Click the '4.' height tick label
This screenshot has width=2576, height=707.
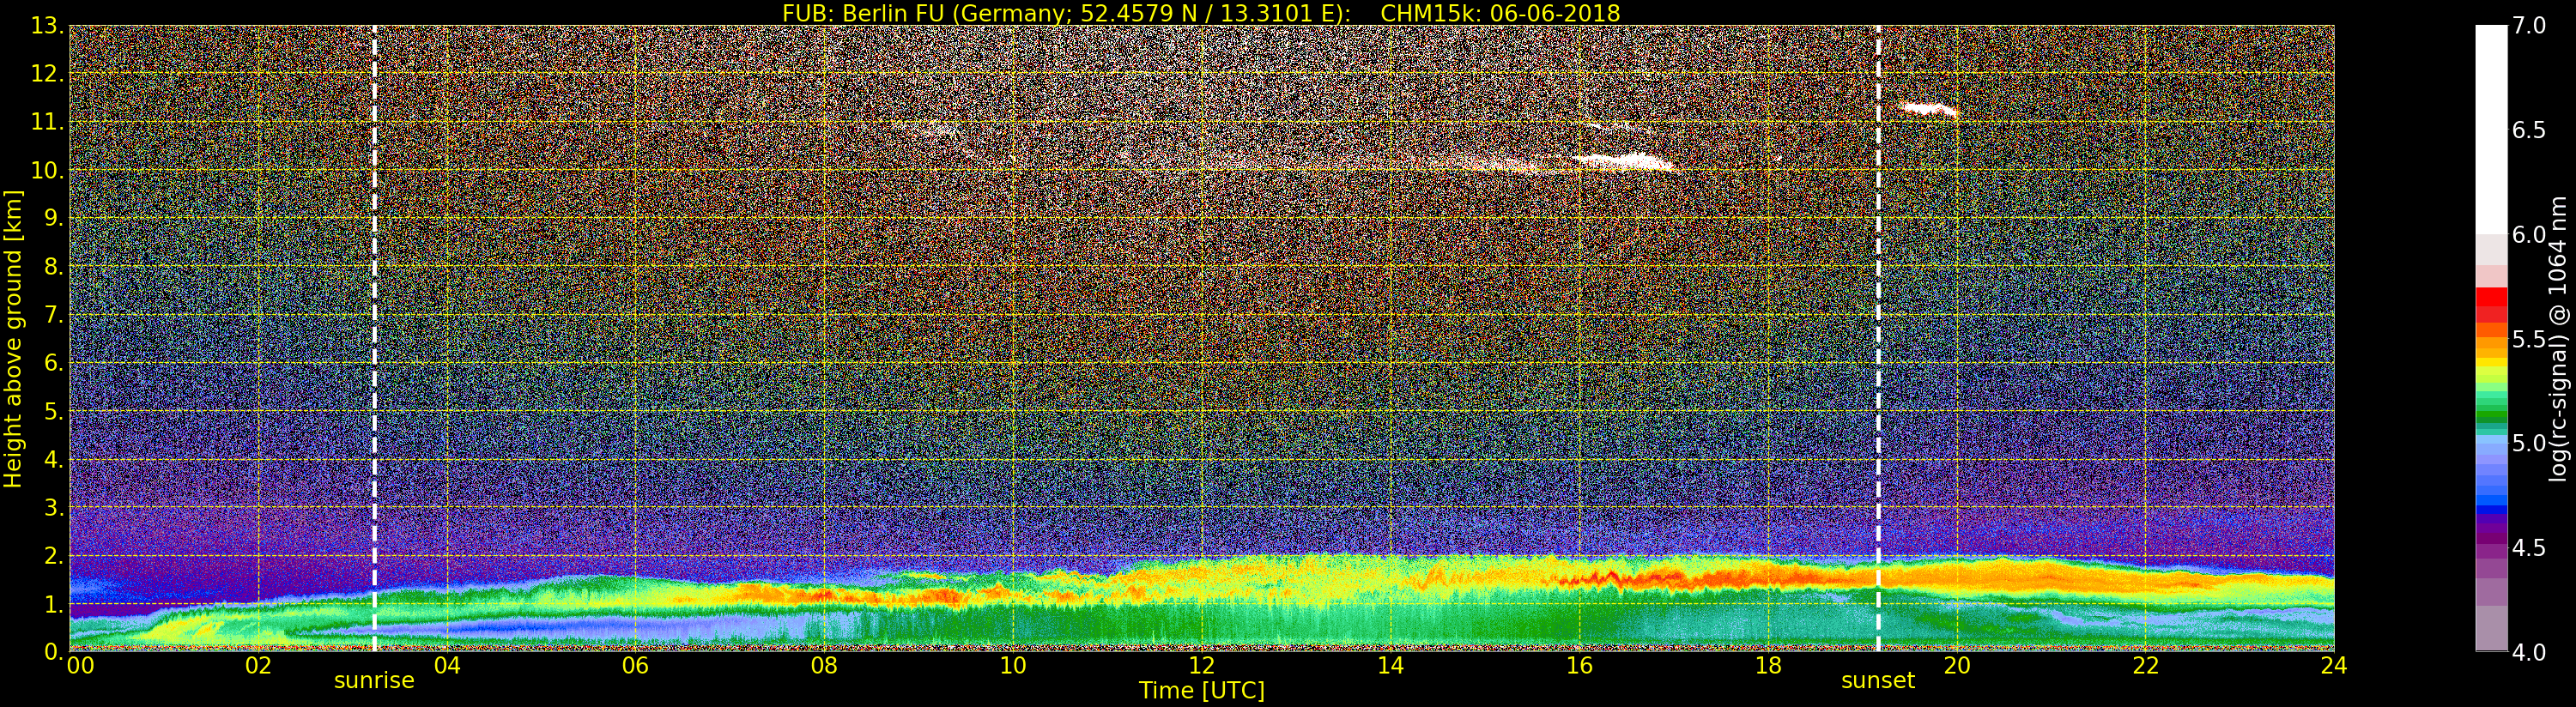54,459
